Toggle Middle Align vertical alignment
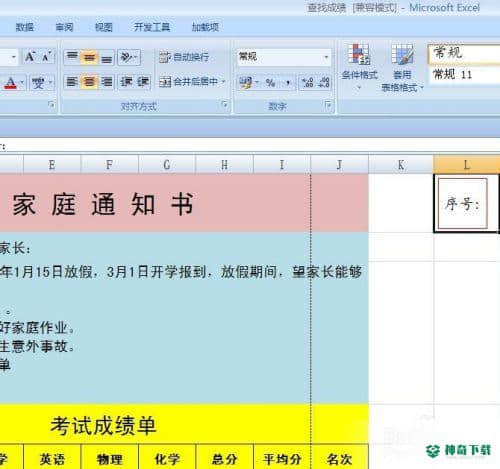This screenshot has width=500, height=469. [89, 57]
